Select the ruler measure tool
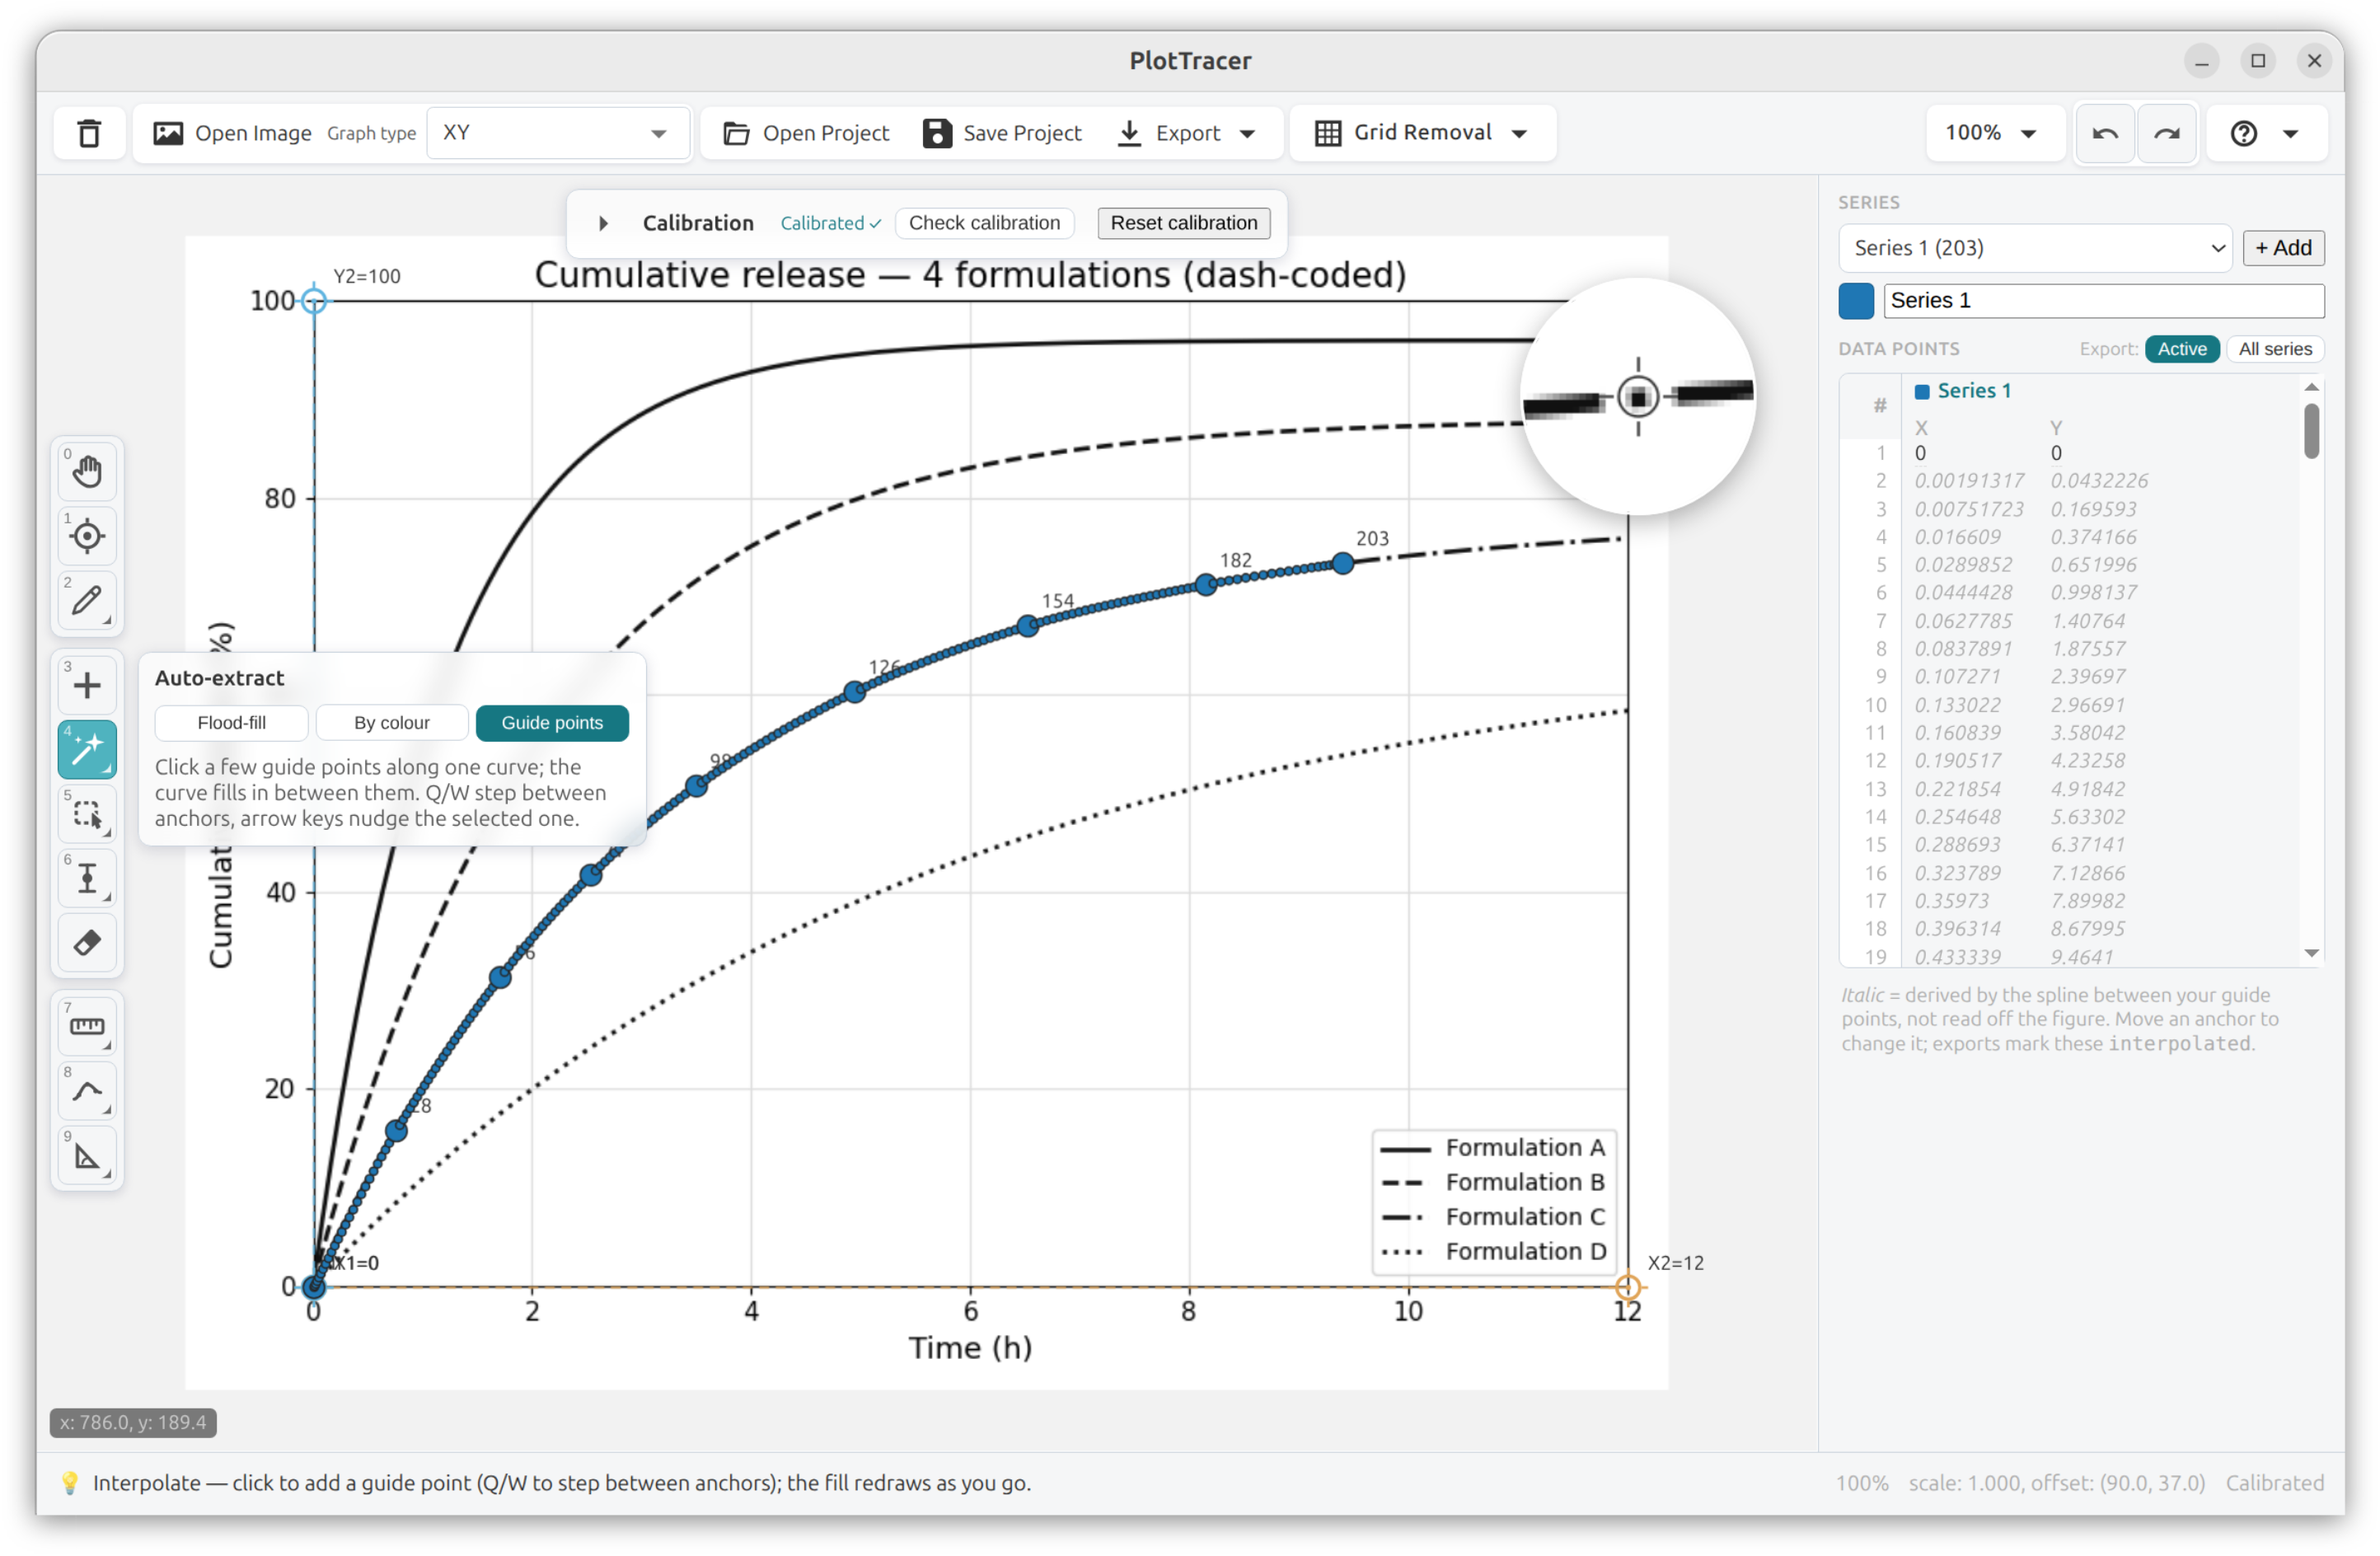 (x=87, y=1026)
